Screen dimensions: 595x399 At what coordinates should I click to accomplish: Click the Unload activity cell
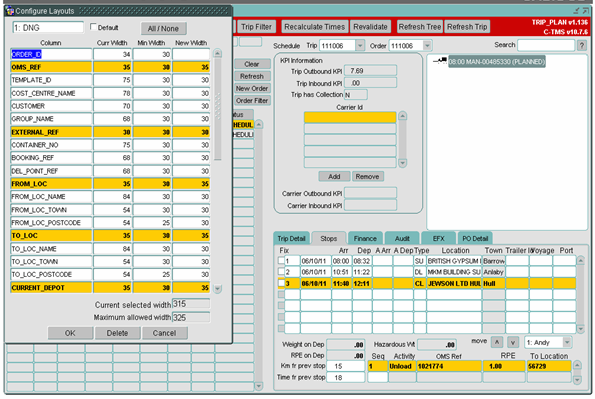(402, 366)
